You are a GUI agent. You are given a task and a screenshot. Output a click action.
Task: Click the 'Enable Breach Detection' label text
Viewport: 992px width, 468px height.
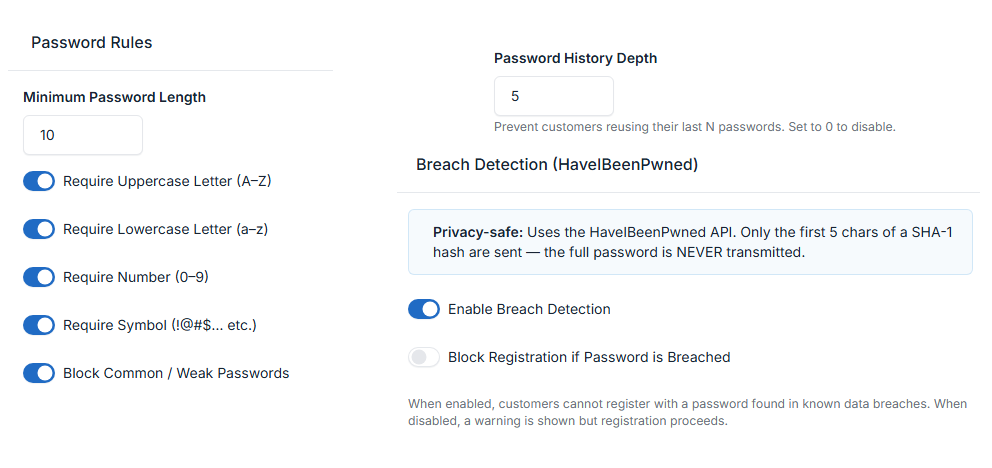(x=529, y=309)
